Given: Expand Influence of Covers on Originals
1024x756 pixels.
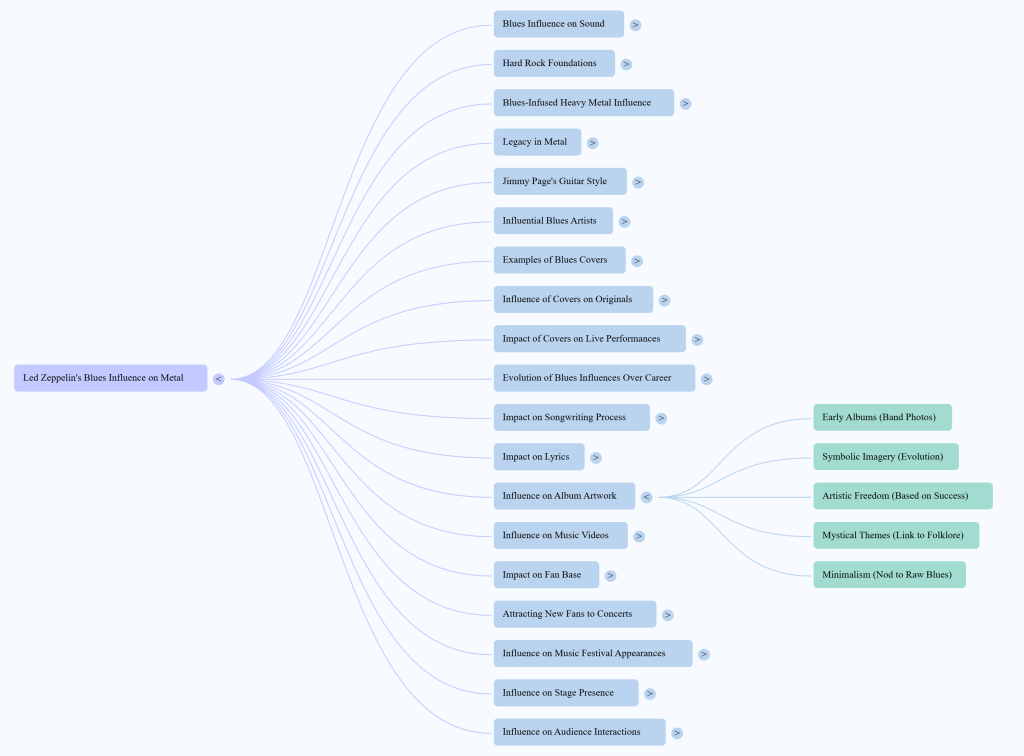Looking at the screenshot, I should [664, 300].
